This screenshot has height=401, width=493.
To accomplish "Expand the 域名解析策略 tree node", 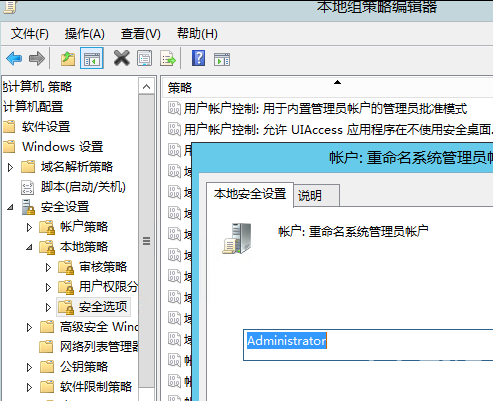I will coord(10,167).
